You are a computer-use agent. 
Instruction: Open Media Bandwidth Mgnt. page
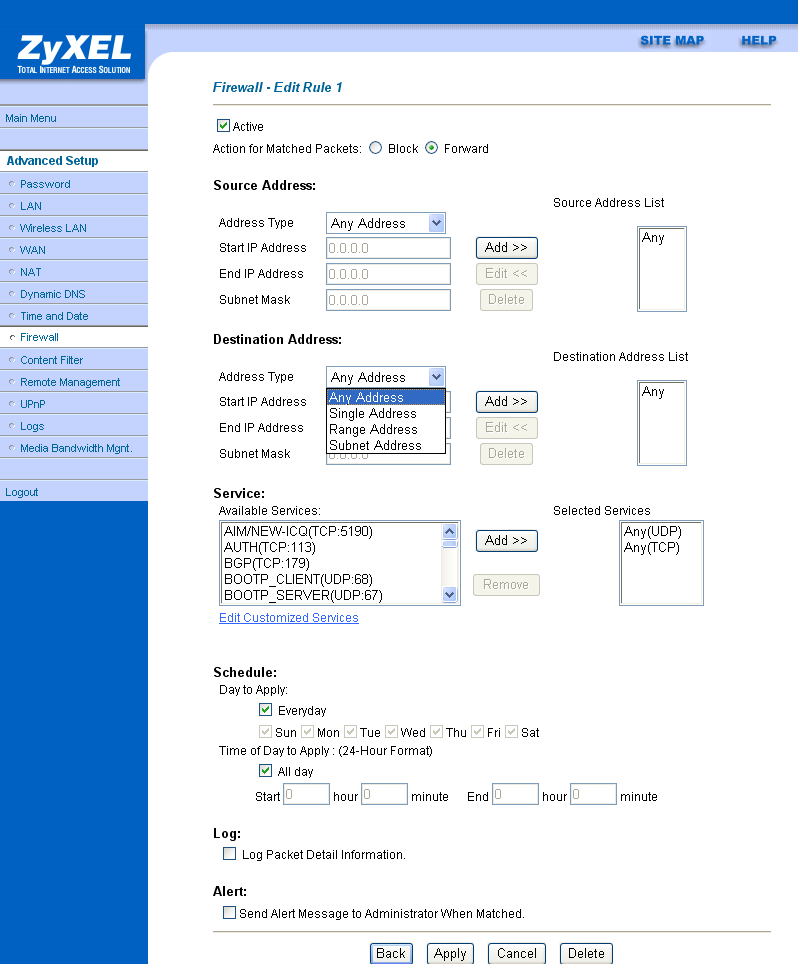[77, 448]
